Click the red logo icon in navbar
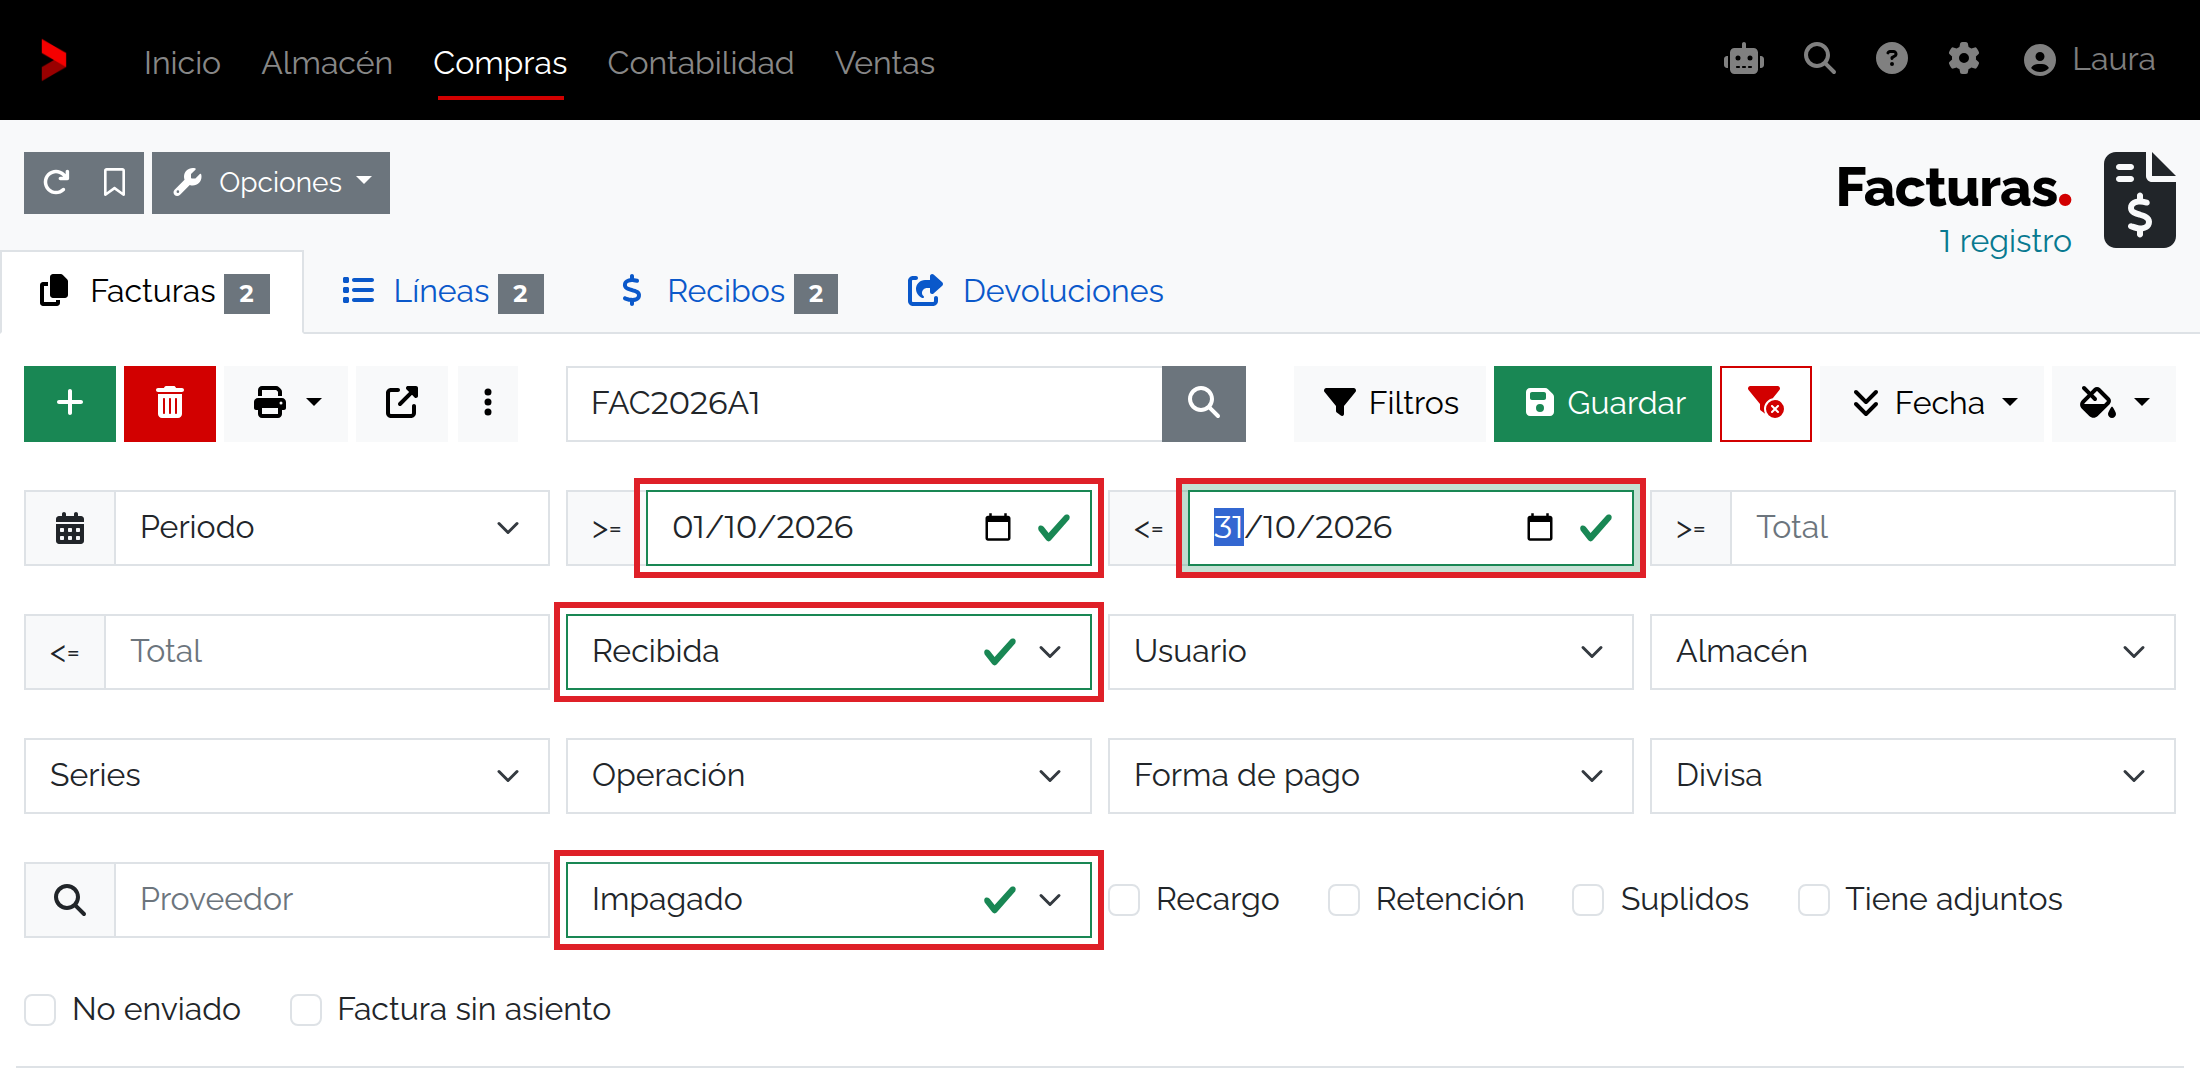 click(x=54, y=60)
